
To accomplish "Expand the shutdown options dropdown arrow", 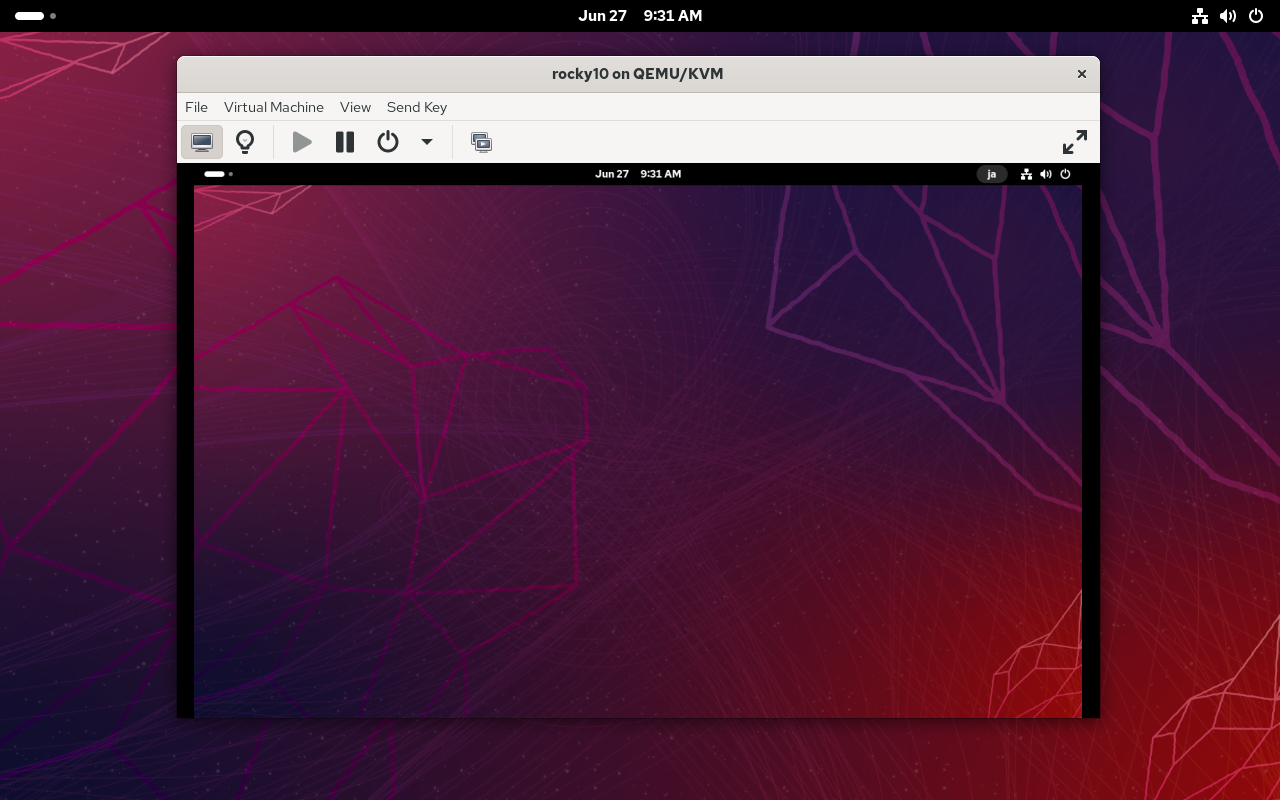I will pos(427,142).
